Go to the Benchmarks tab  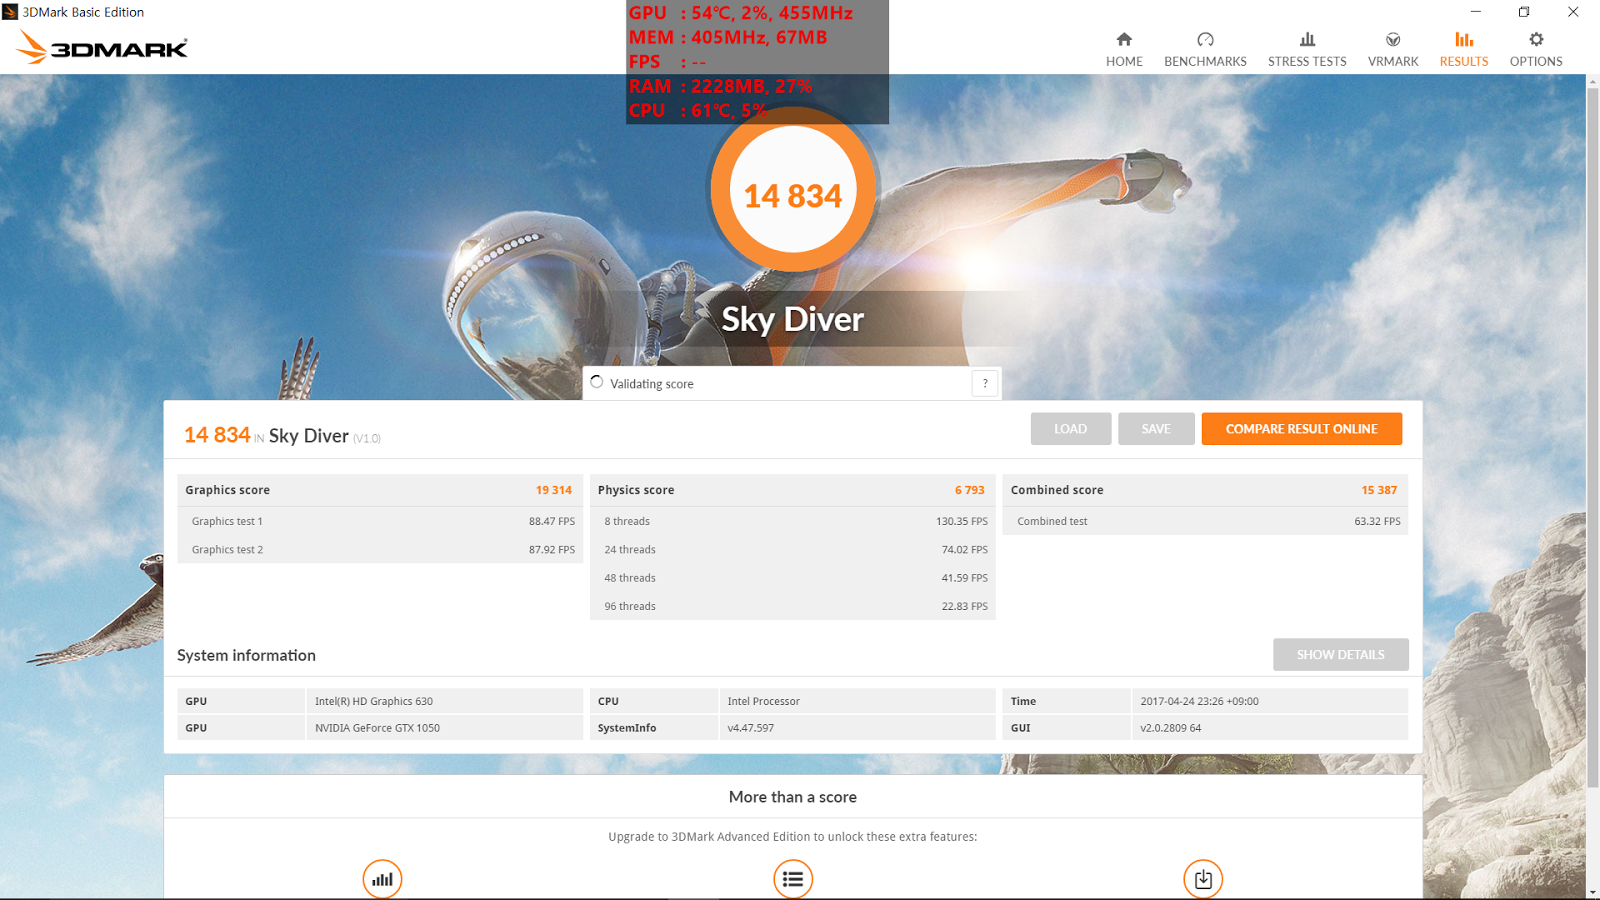[x=1205, y=49]
